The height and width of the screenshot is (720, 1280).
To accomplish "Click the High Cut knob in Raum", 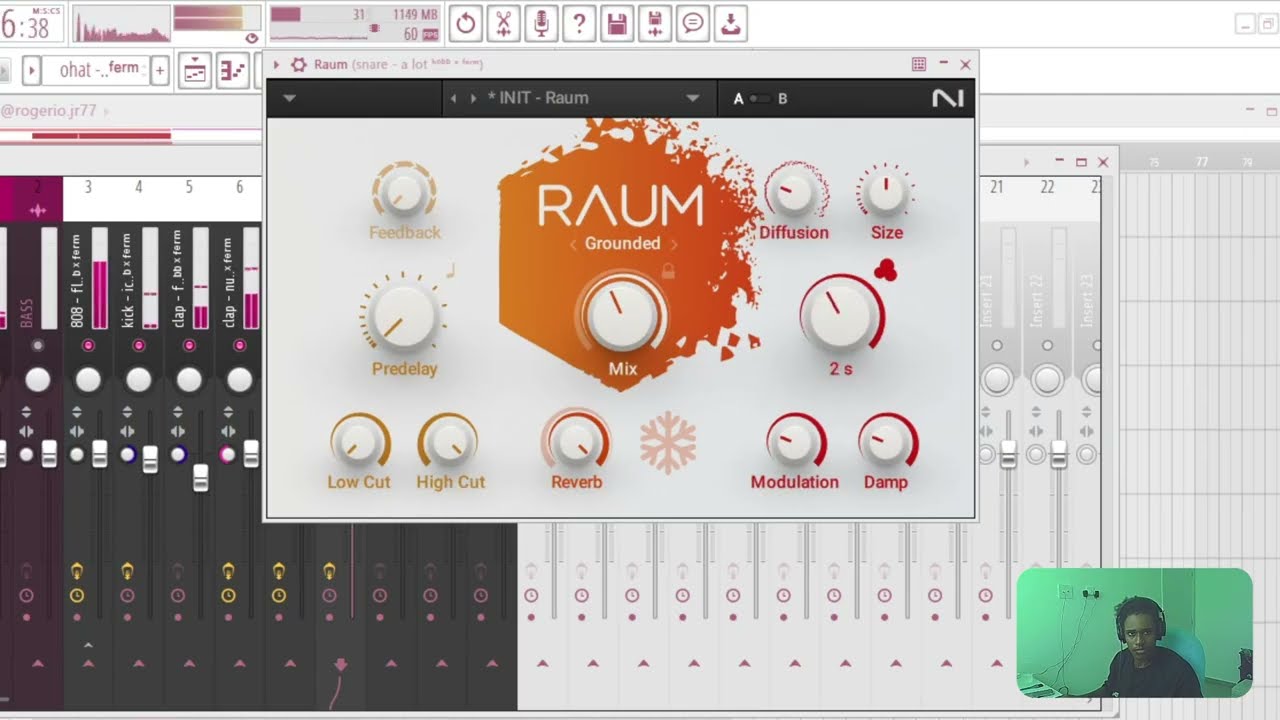I will [x=449, y=443].
